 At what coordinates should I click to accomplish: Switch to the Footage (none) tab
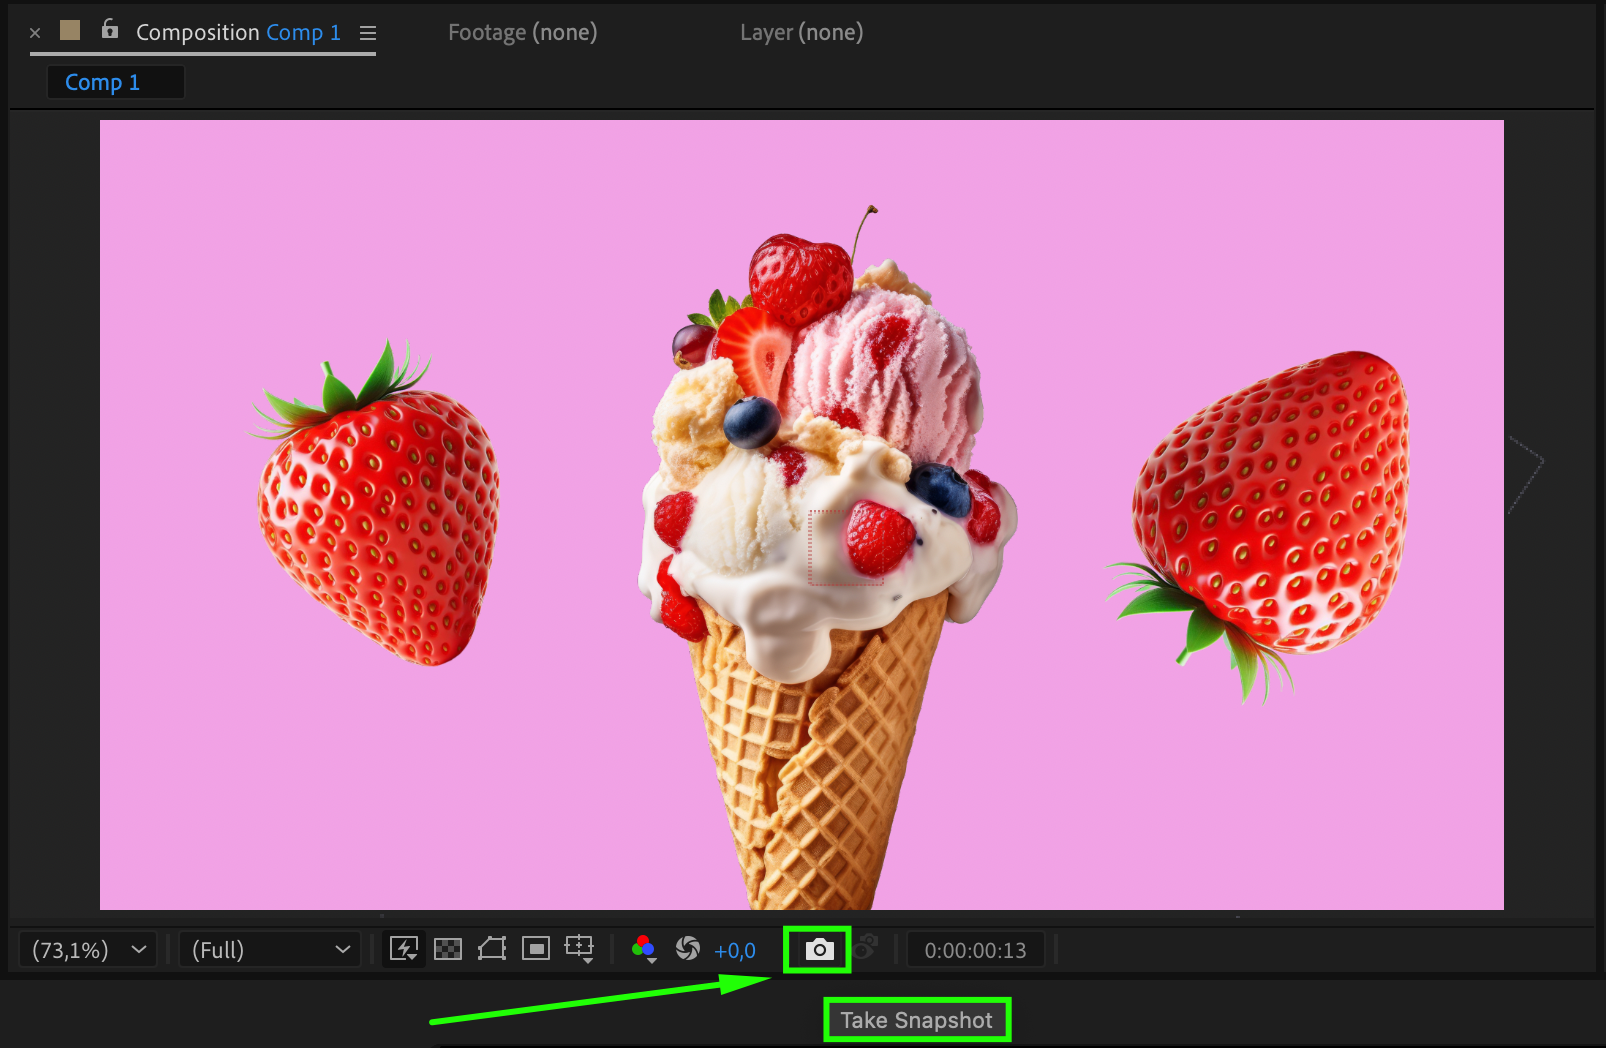click(522, 32)
